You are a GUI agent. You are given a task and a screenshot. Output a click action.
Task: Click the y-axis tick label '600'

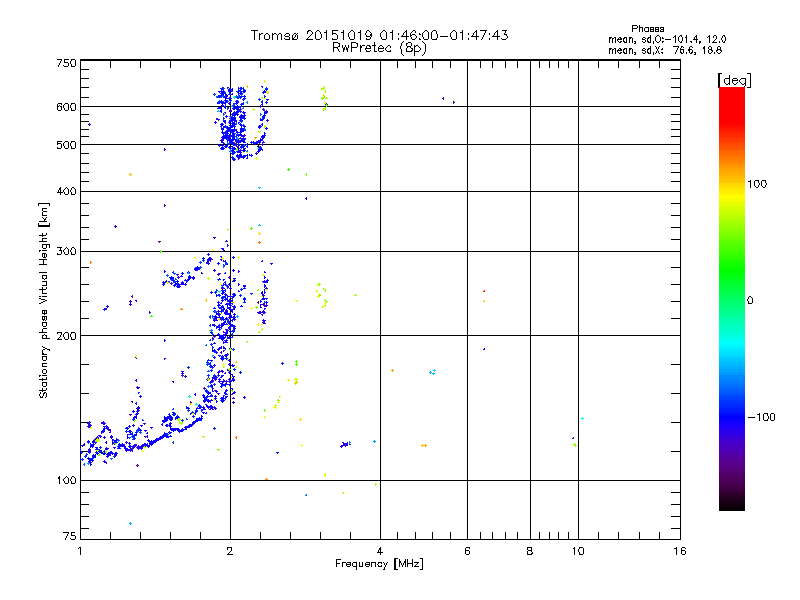pos(66,107)
